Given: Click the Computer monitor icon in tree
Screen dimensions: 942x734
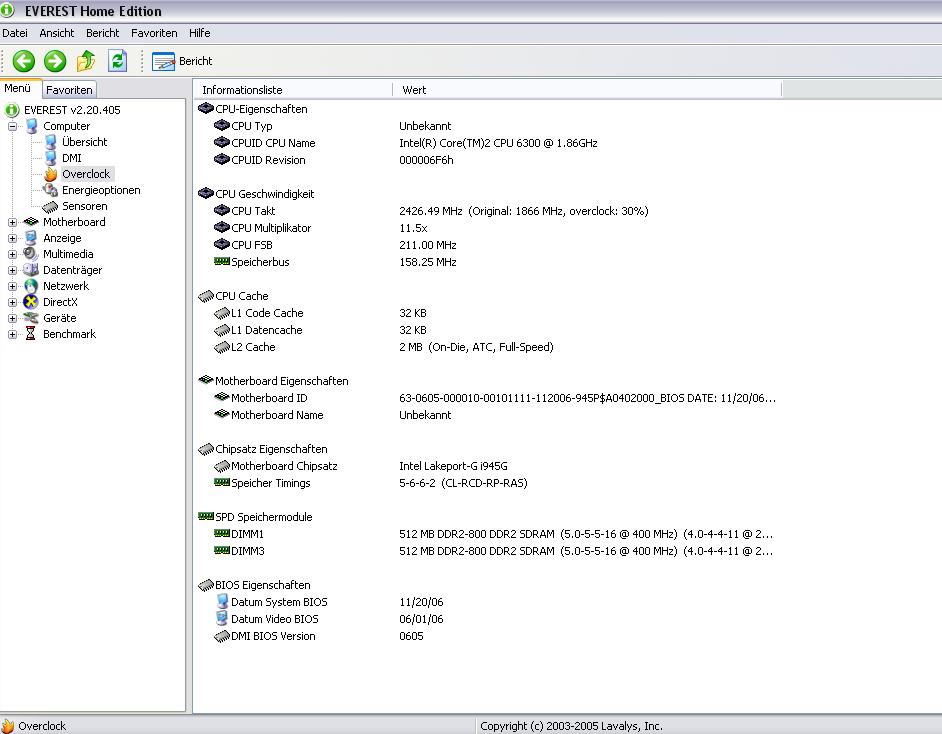Looking at the screenshot, I should coord(31,126).
